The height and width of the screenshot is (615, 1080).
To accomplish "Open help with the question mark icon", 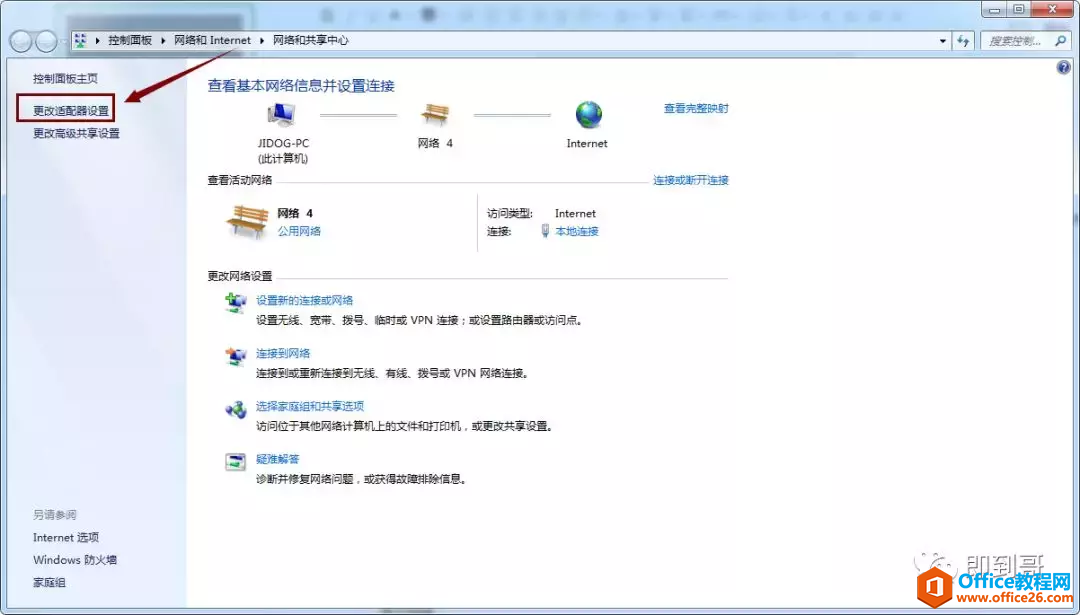I will click(1063, 67).
